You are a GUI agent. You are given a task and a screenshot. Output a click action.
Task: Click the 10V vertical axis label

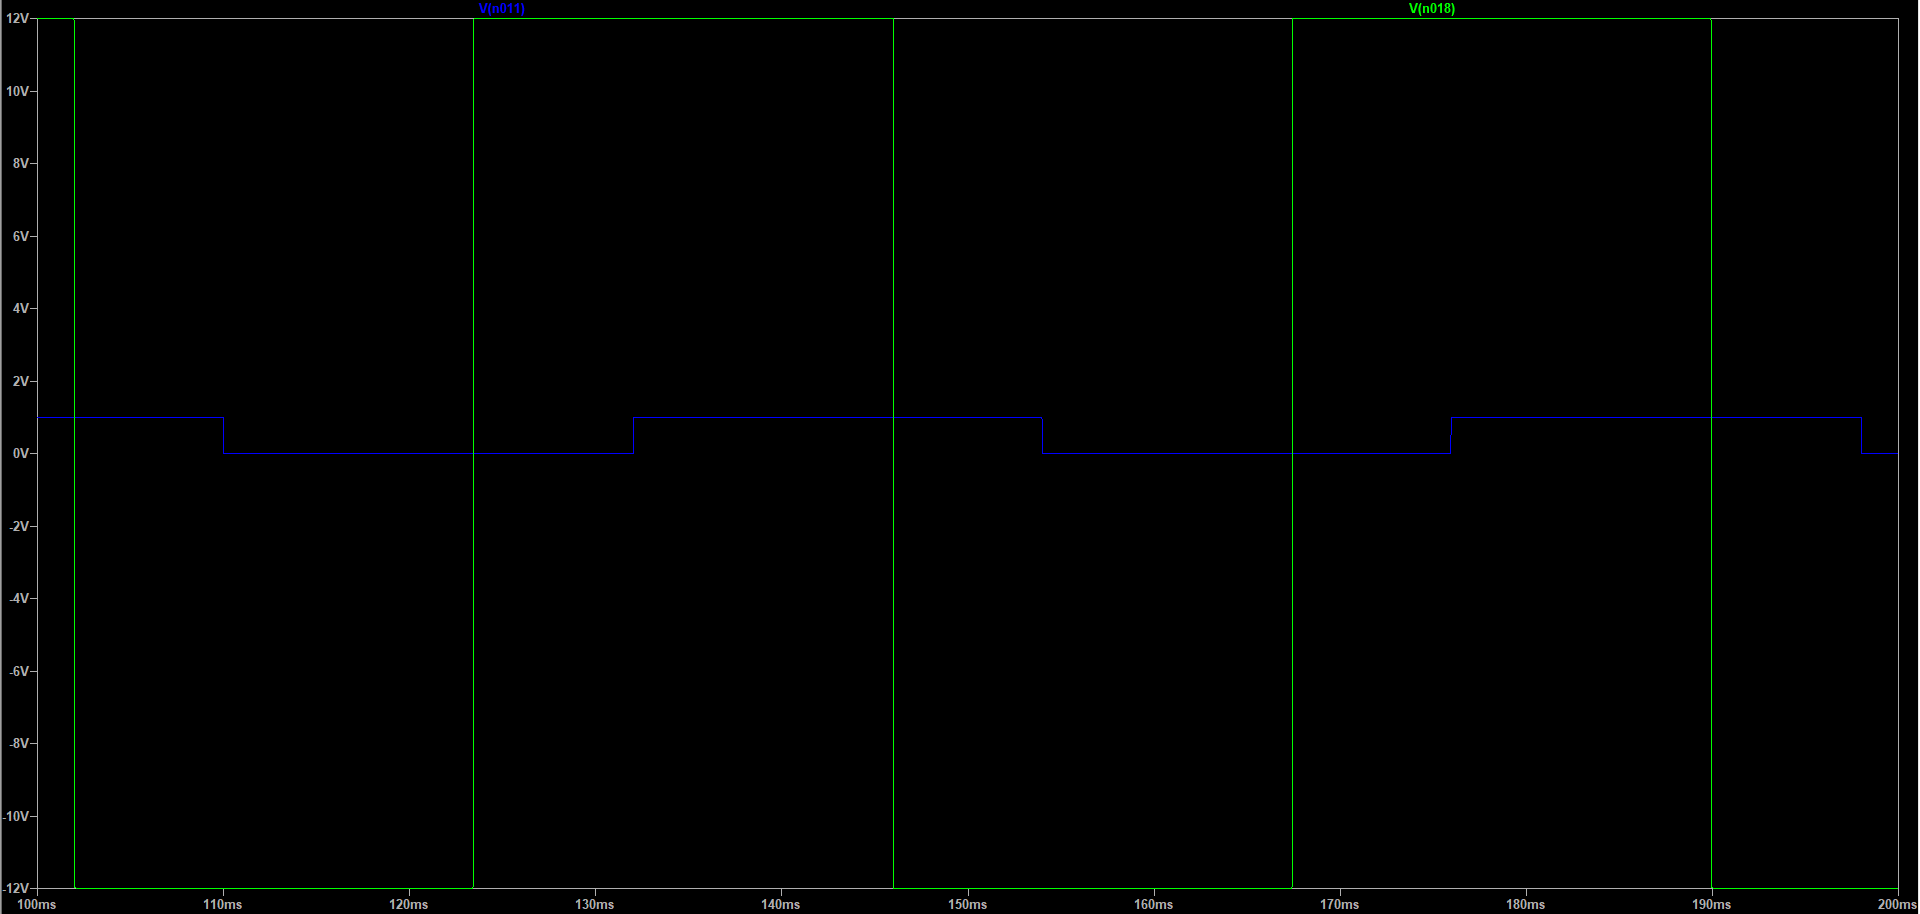click(17, 91)
